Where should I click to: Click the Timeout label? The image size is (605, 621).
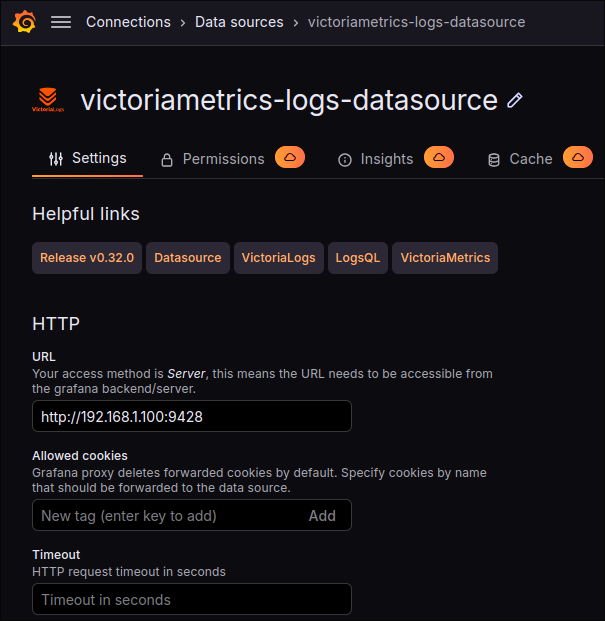pyautogui.click(x=56, y=555)
